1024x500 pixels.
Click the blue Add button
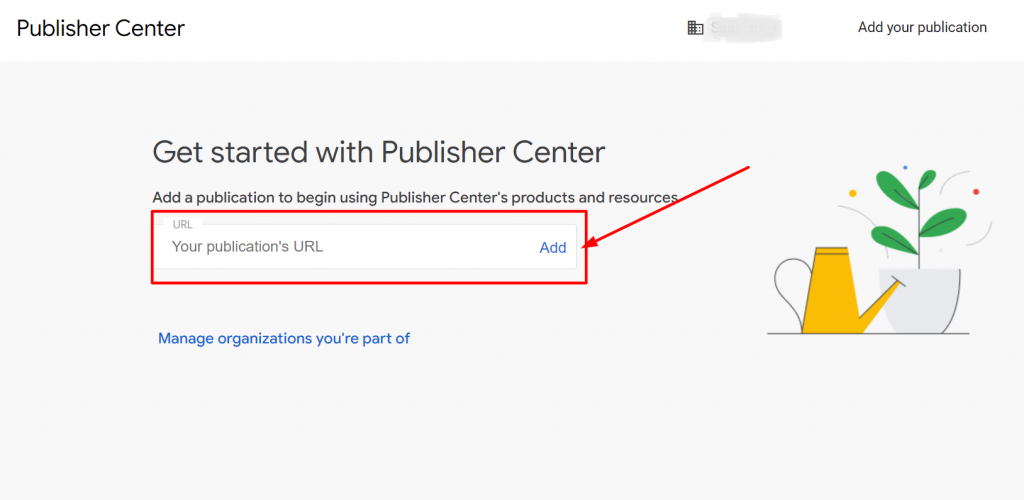pyautogui.click(x=552, y=248)
